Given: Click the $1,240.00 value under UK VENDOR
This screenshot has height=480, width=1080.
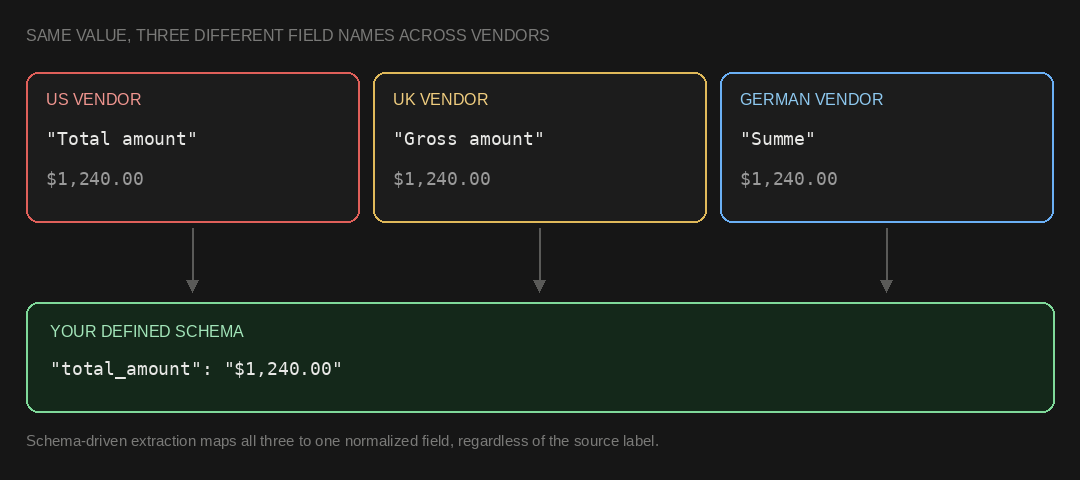Looking at the screenshot, I should point(442,179).
